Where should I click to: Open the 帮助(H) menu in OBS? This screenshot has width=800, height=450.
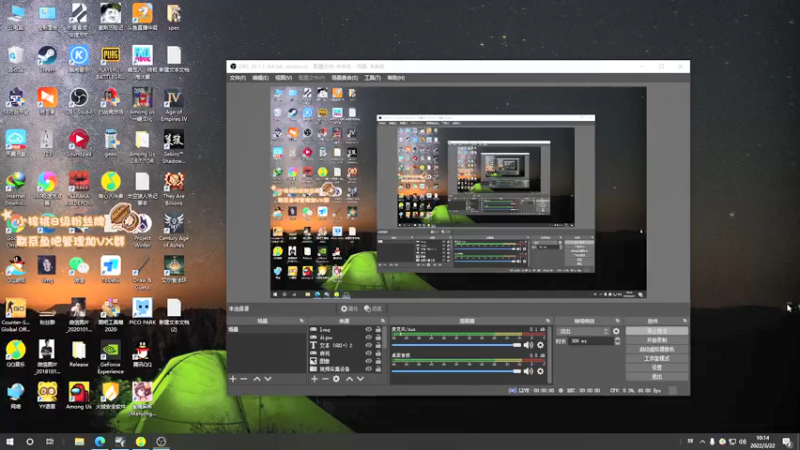[x=396, y=78]
